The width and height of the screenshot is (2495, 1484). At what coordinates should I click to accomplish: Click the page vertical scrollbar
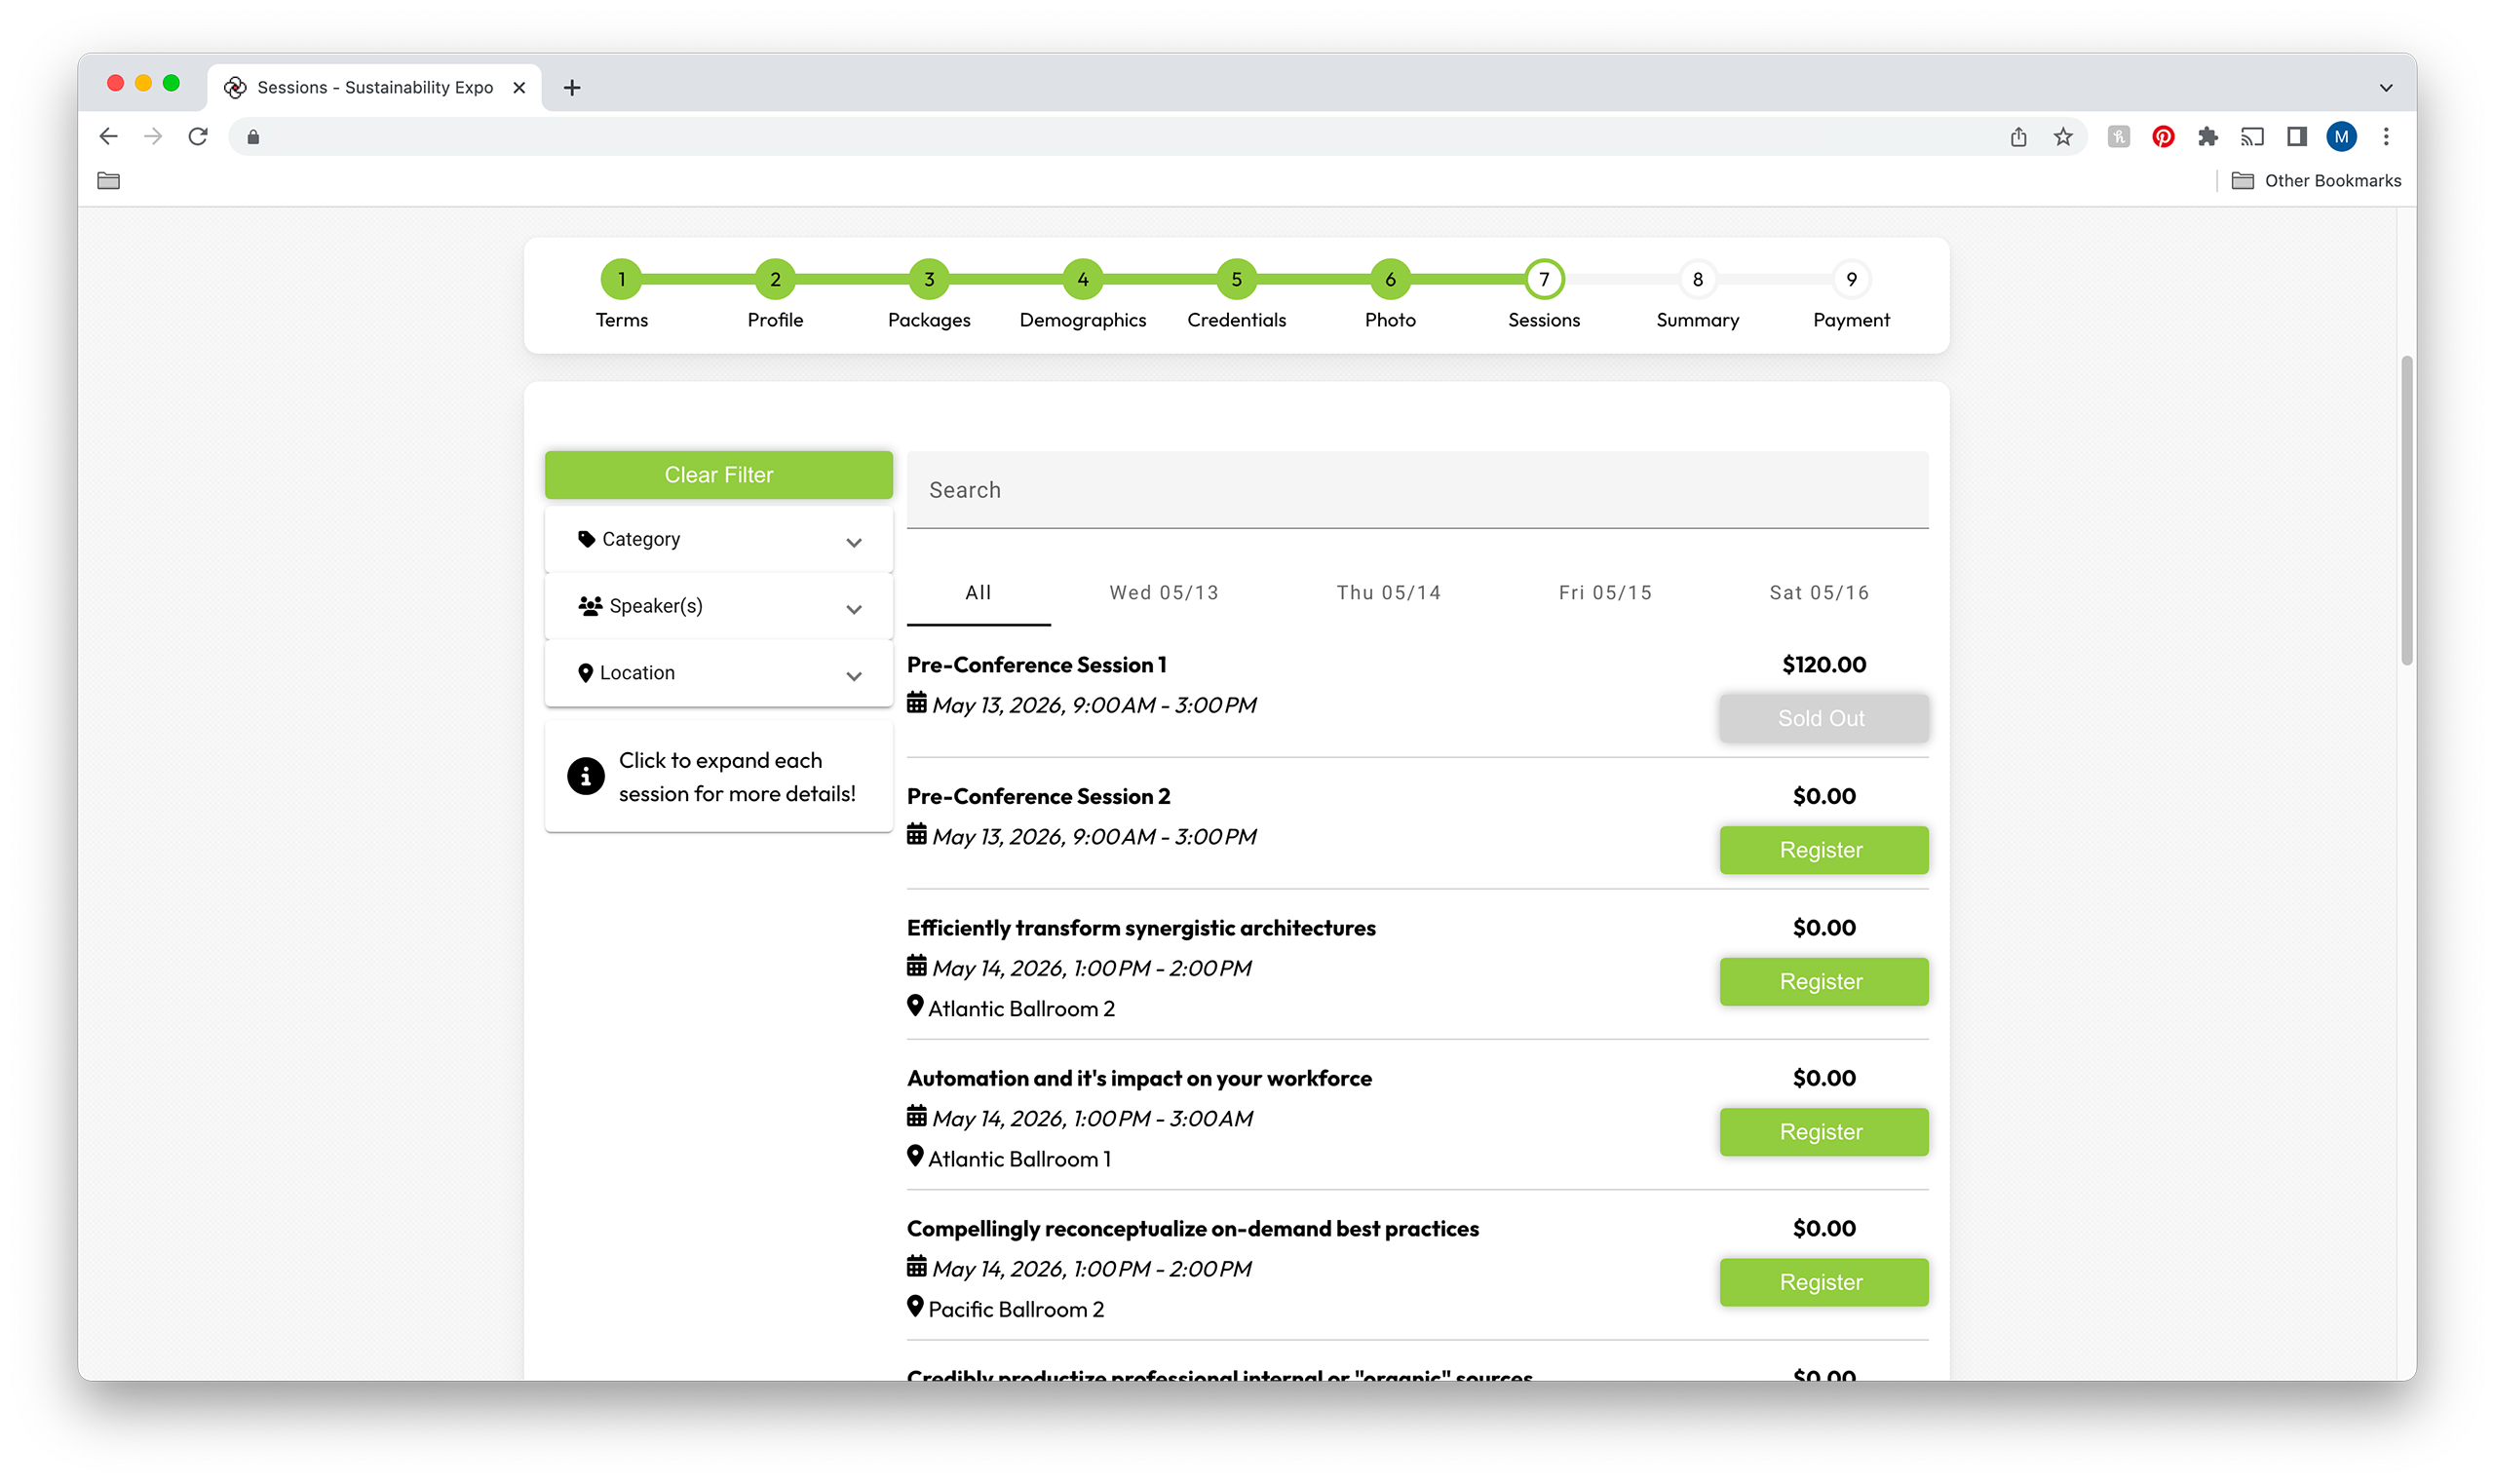pyautogui.click(x=2406, y=510)
